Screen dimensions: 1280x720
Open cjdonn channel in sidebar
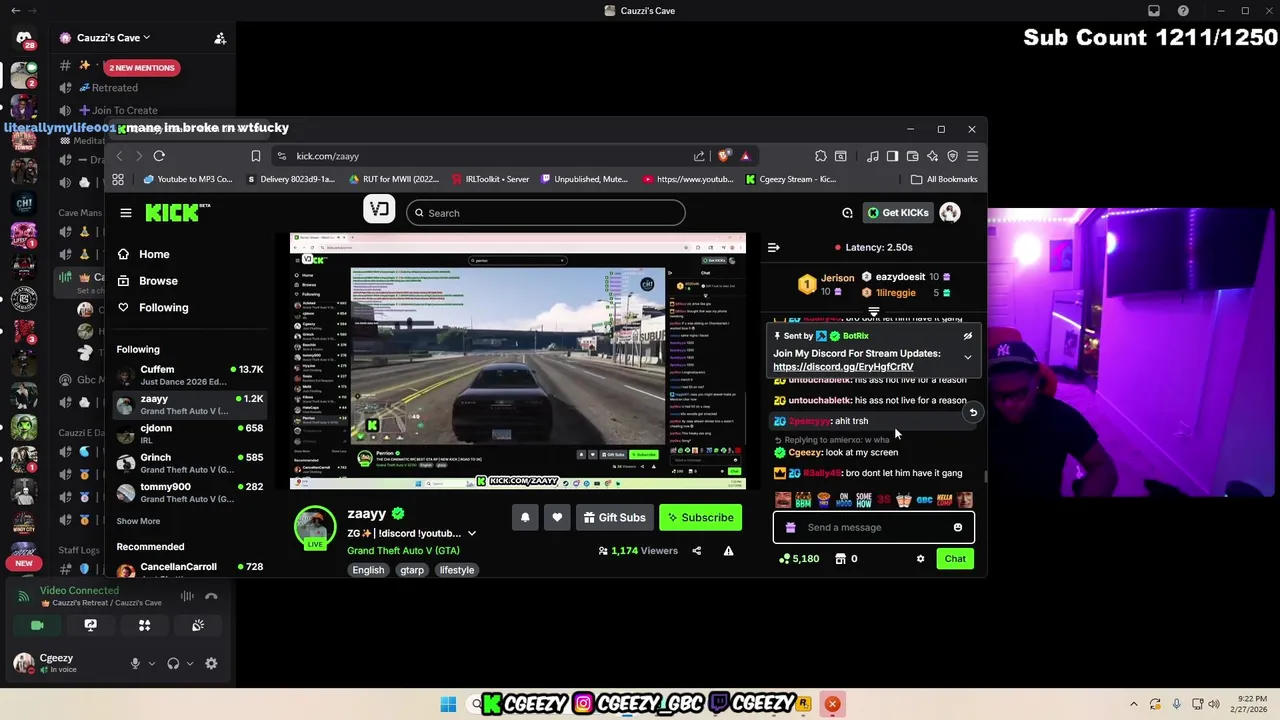tap(190, 433)
